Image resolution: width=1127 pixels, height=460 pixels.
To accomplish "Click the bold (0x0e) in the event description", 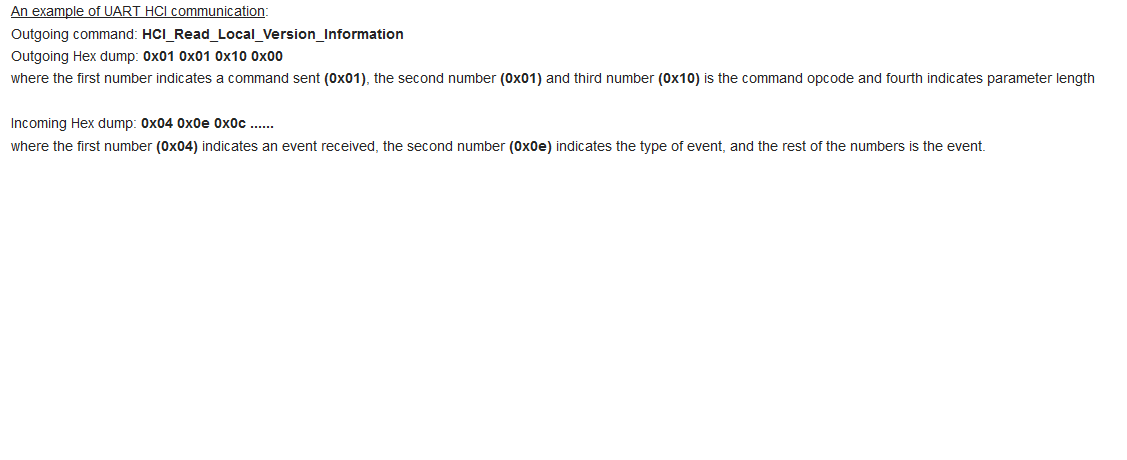I will 530,146.
